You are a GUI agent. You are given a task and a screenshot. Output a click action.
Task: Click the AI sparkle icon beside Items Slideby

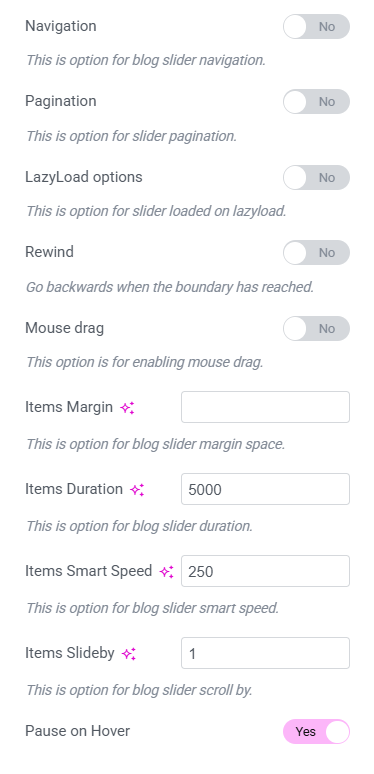129,654
